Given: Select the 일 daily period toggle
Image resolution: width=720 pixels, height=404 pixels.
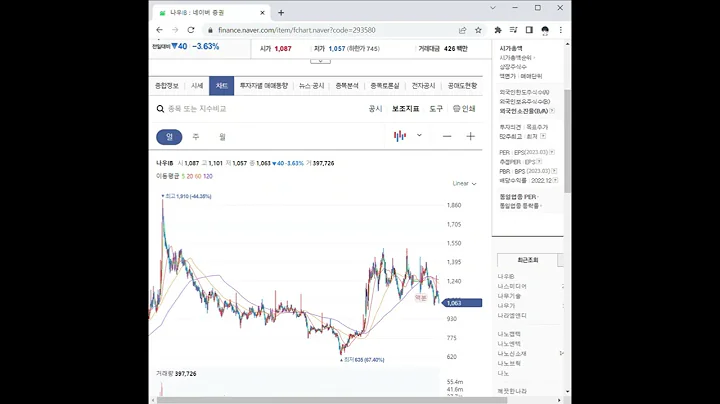Looking at the screenshot, I should coord(169,137).
